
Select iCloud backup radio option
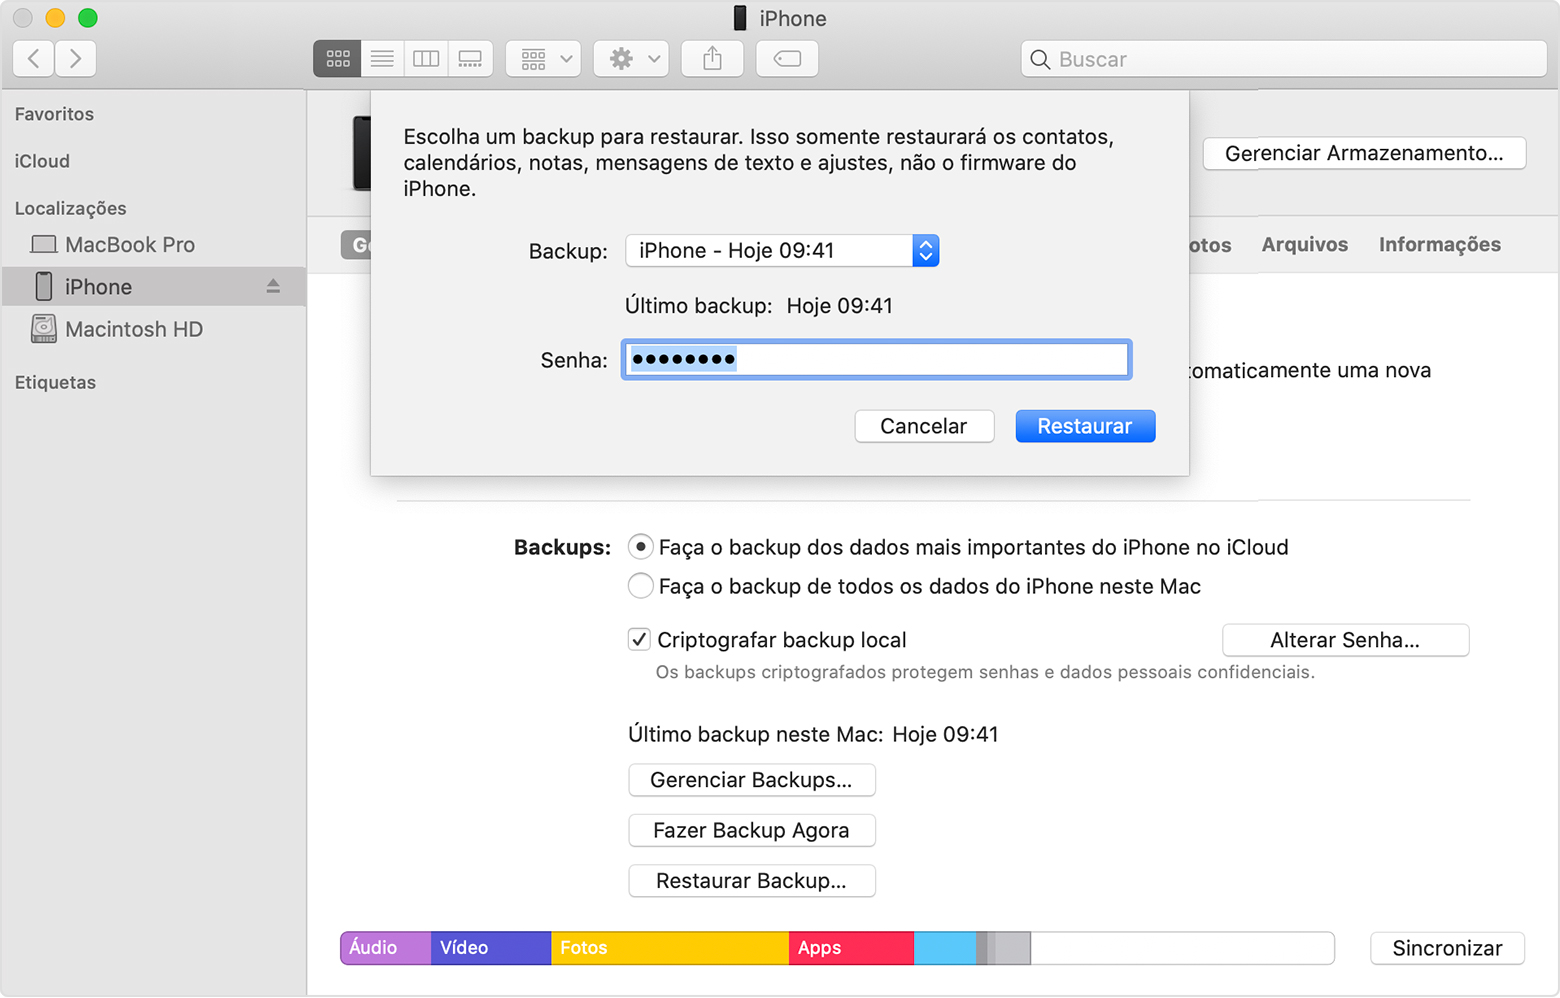(x=640, y=547)
